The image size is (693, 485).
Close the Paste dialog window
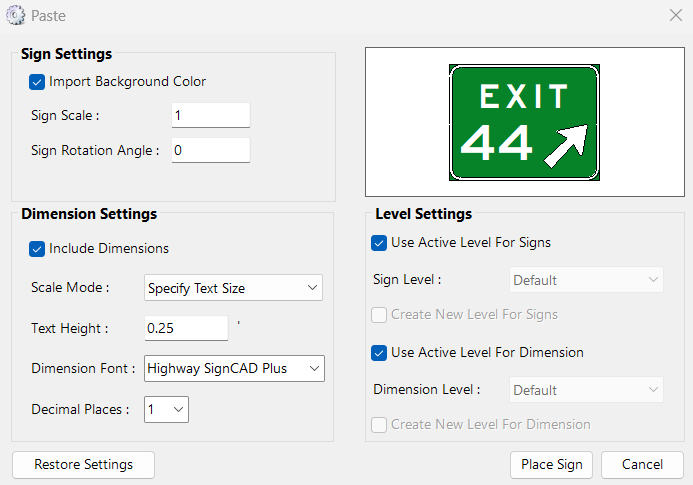675,16
